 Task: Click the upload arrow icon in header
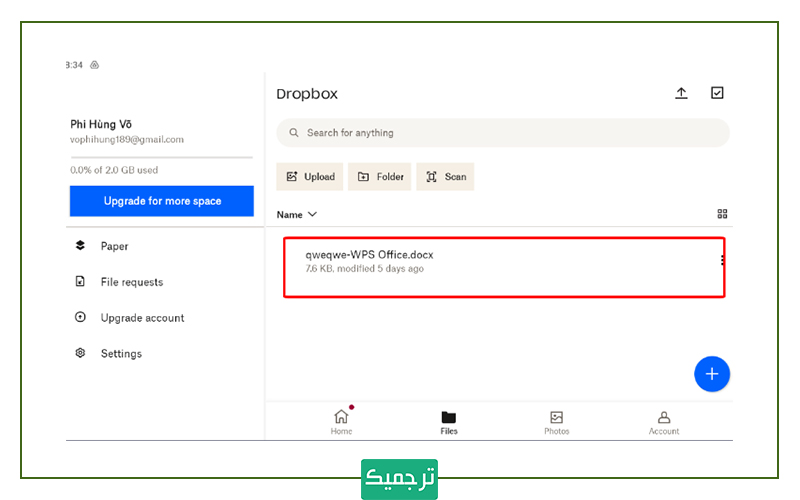point(681,93)
